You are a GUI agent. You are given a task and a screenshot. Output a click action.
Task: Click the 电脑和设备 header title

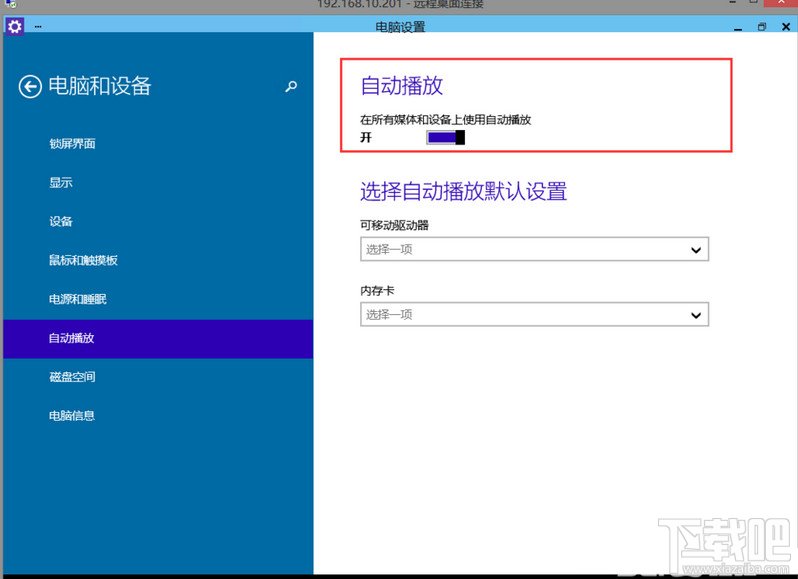click(x=100, y=87)
